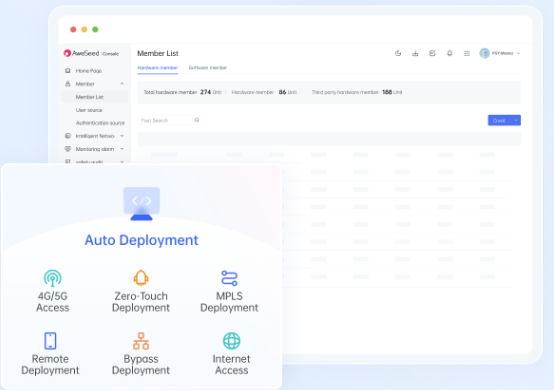This screenshot has height=390, width=554.
Task: Click the third party hardware count 188
Action: (x=387, y=92)
